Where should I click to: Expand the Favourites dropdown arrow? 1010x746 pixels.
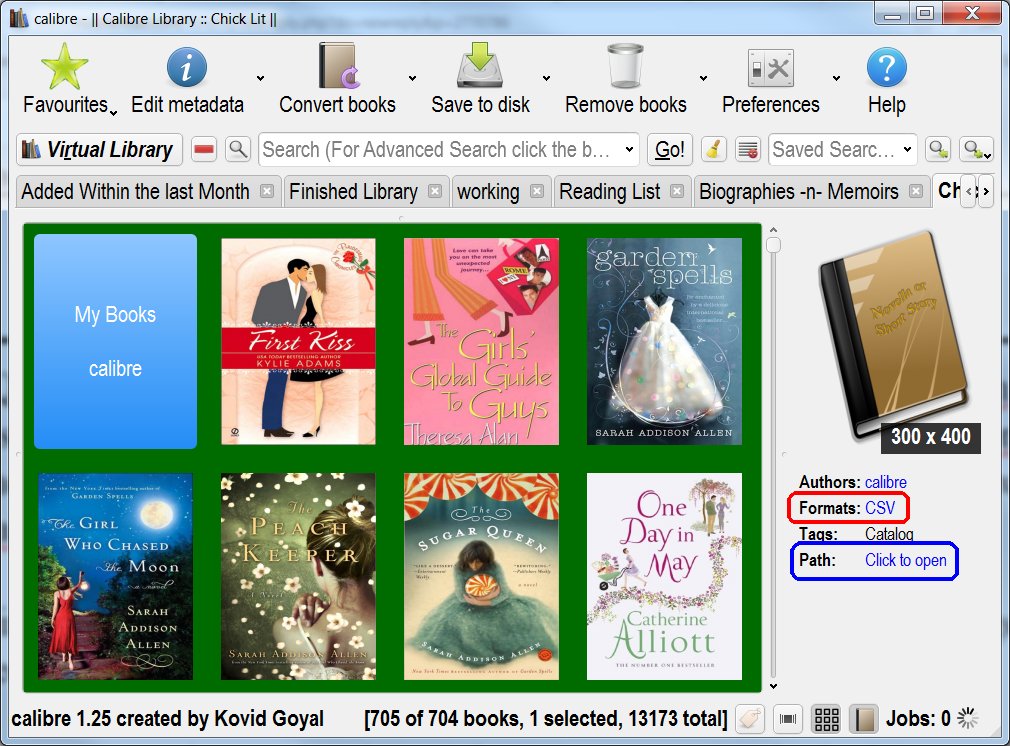(113, 113)
